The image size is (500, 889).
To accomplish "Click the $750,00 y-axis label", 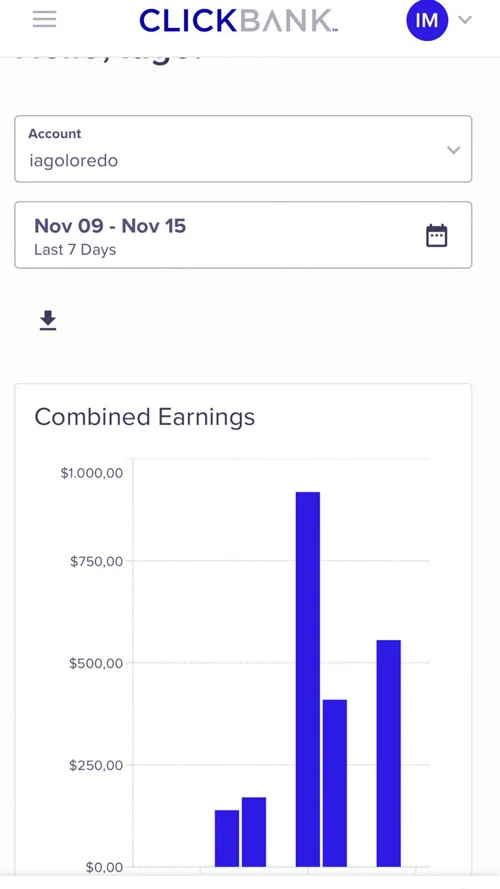I will (96, 561).
